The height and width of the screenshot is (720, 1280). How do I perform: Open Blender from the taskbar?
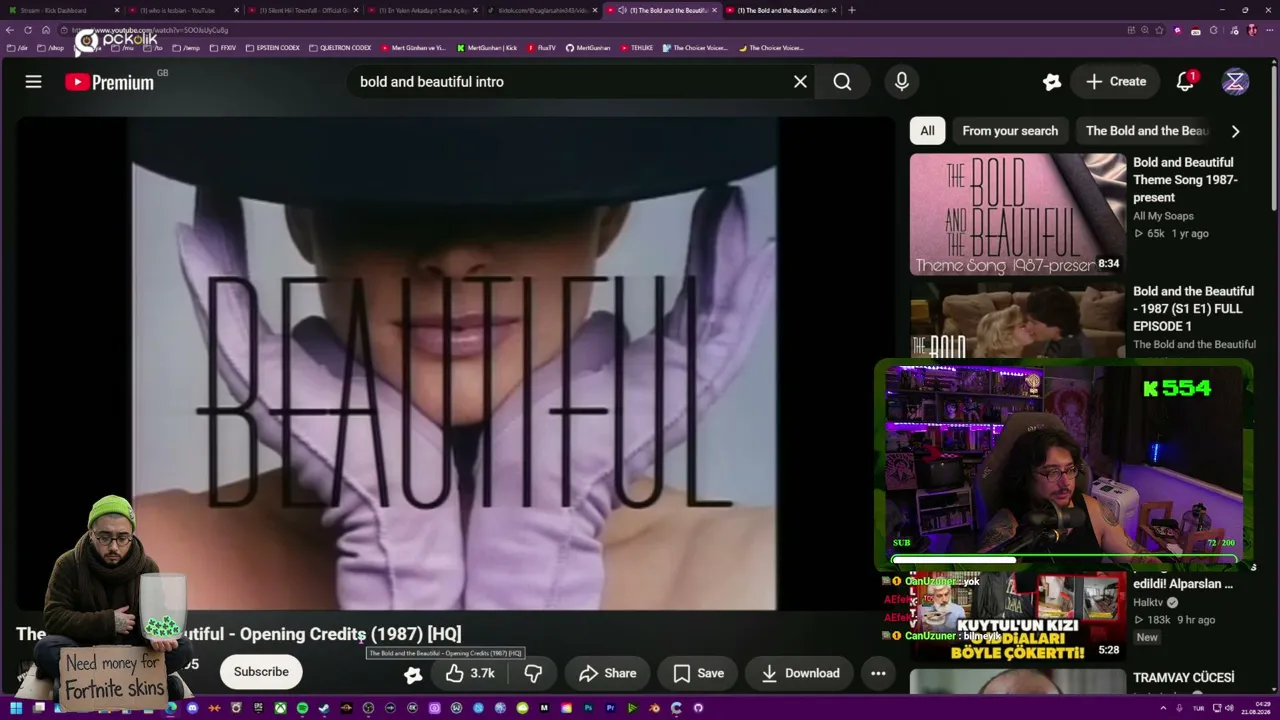pyautogui.click(x=654, y=708)
